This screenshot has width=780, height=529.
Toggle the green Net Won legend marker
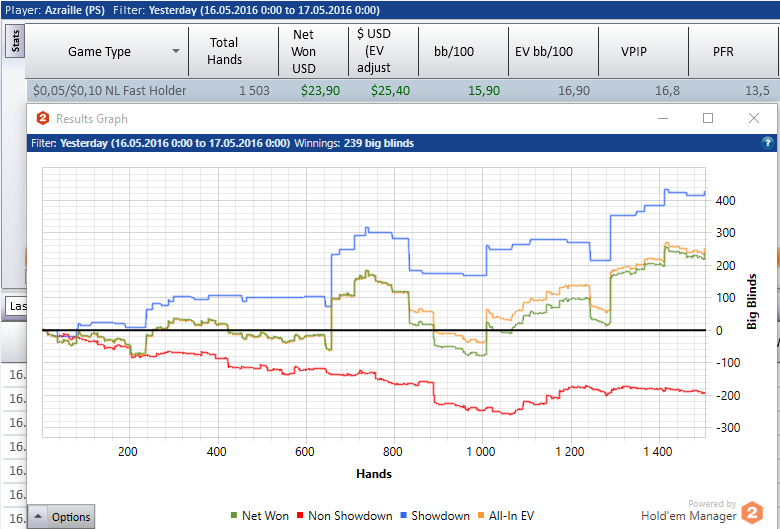coord(234,516)
